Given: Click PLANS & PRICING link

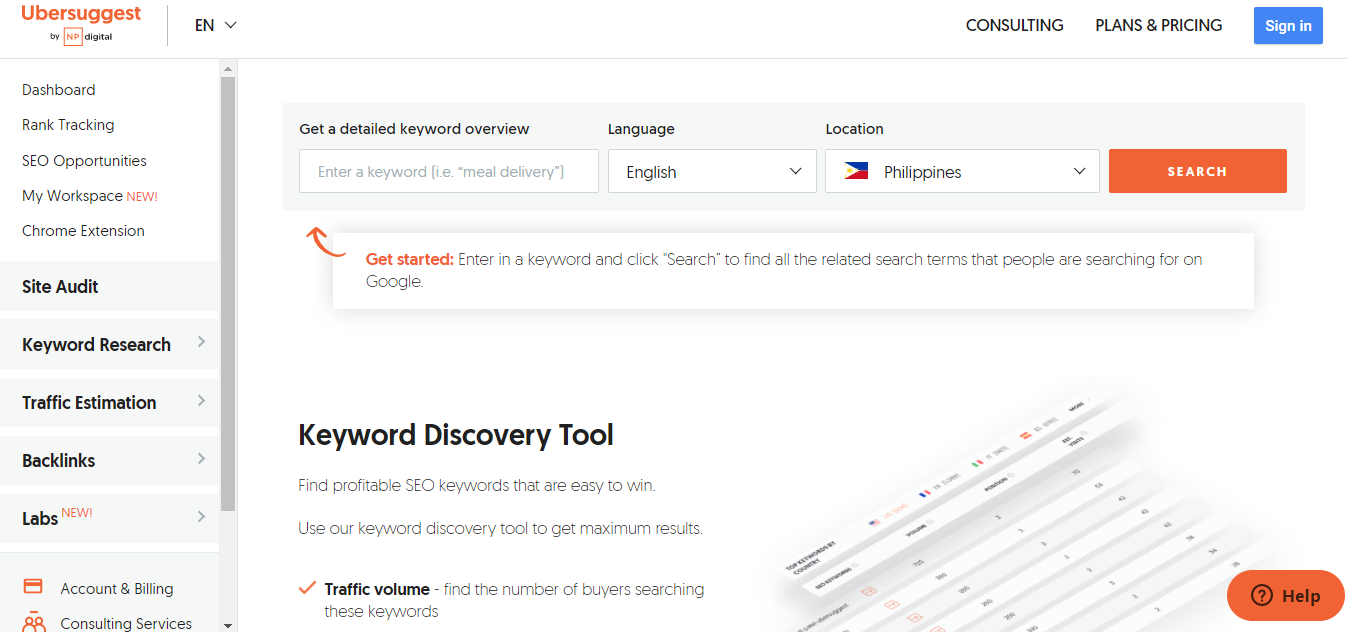Looking at the screenshot, I should tap(1158, 25).
